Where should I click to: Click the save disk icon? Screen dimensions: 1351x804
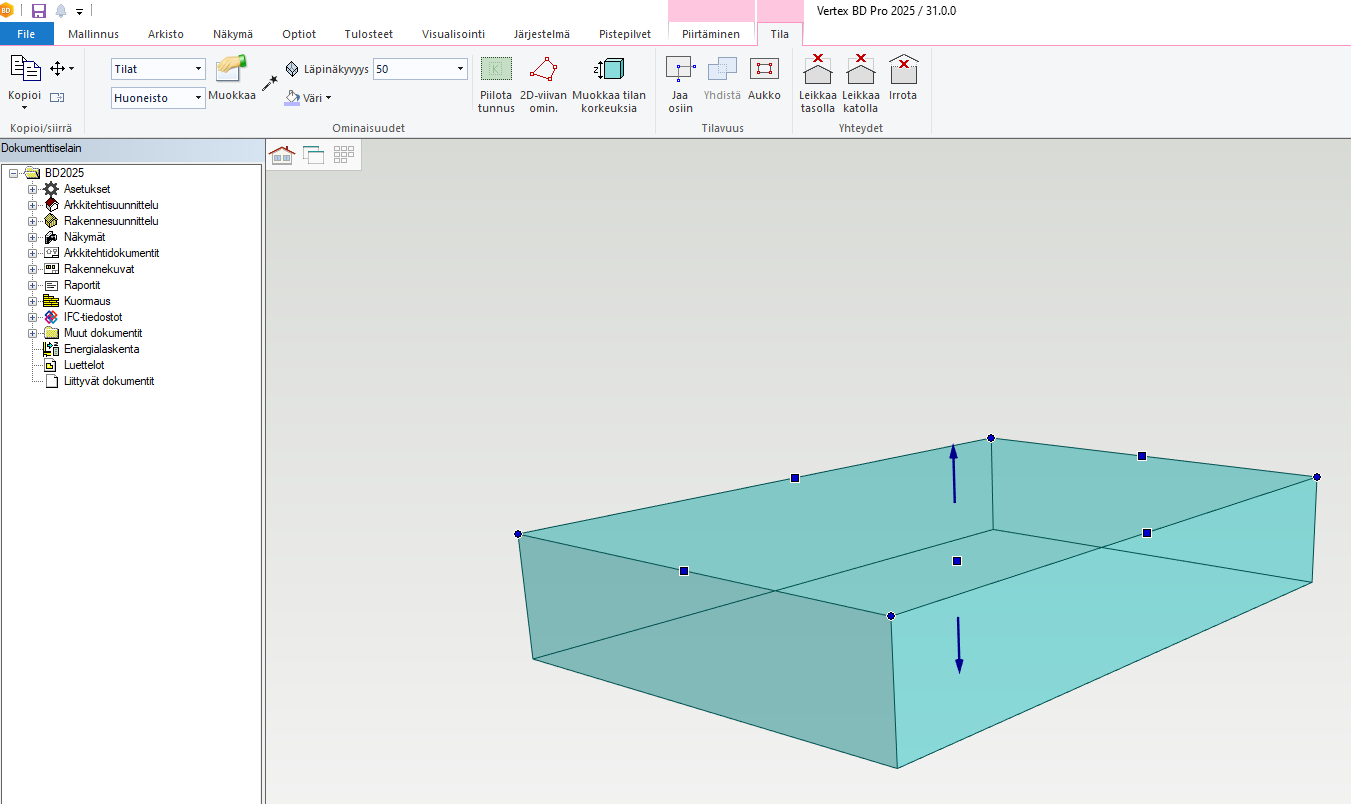pyautogui.click(x=39, y=11)
